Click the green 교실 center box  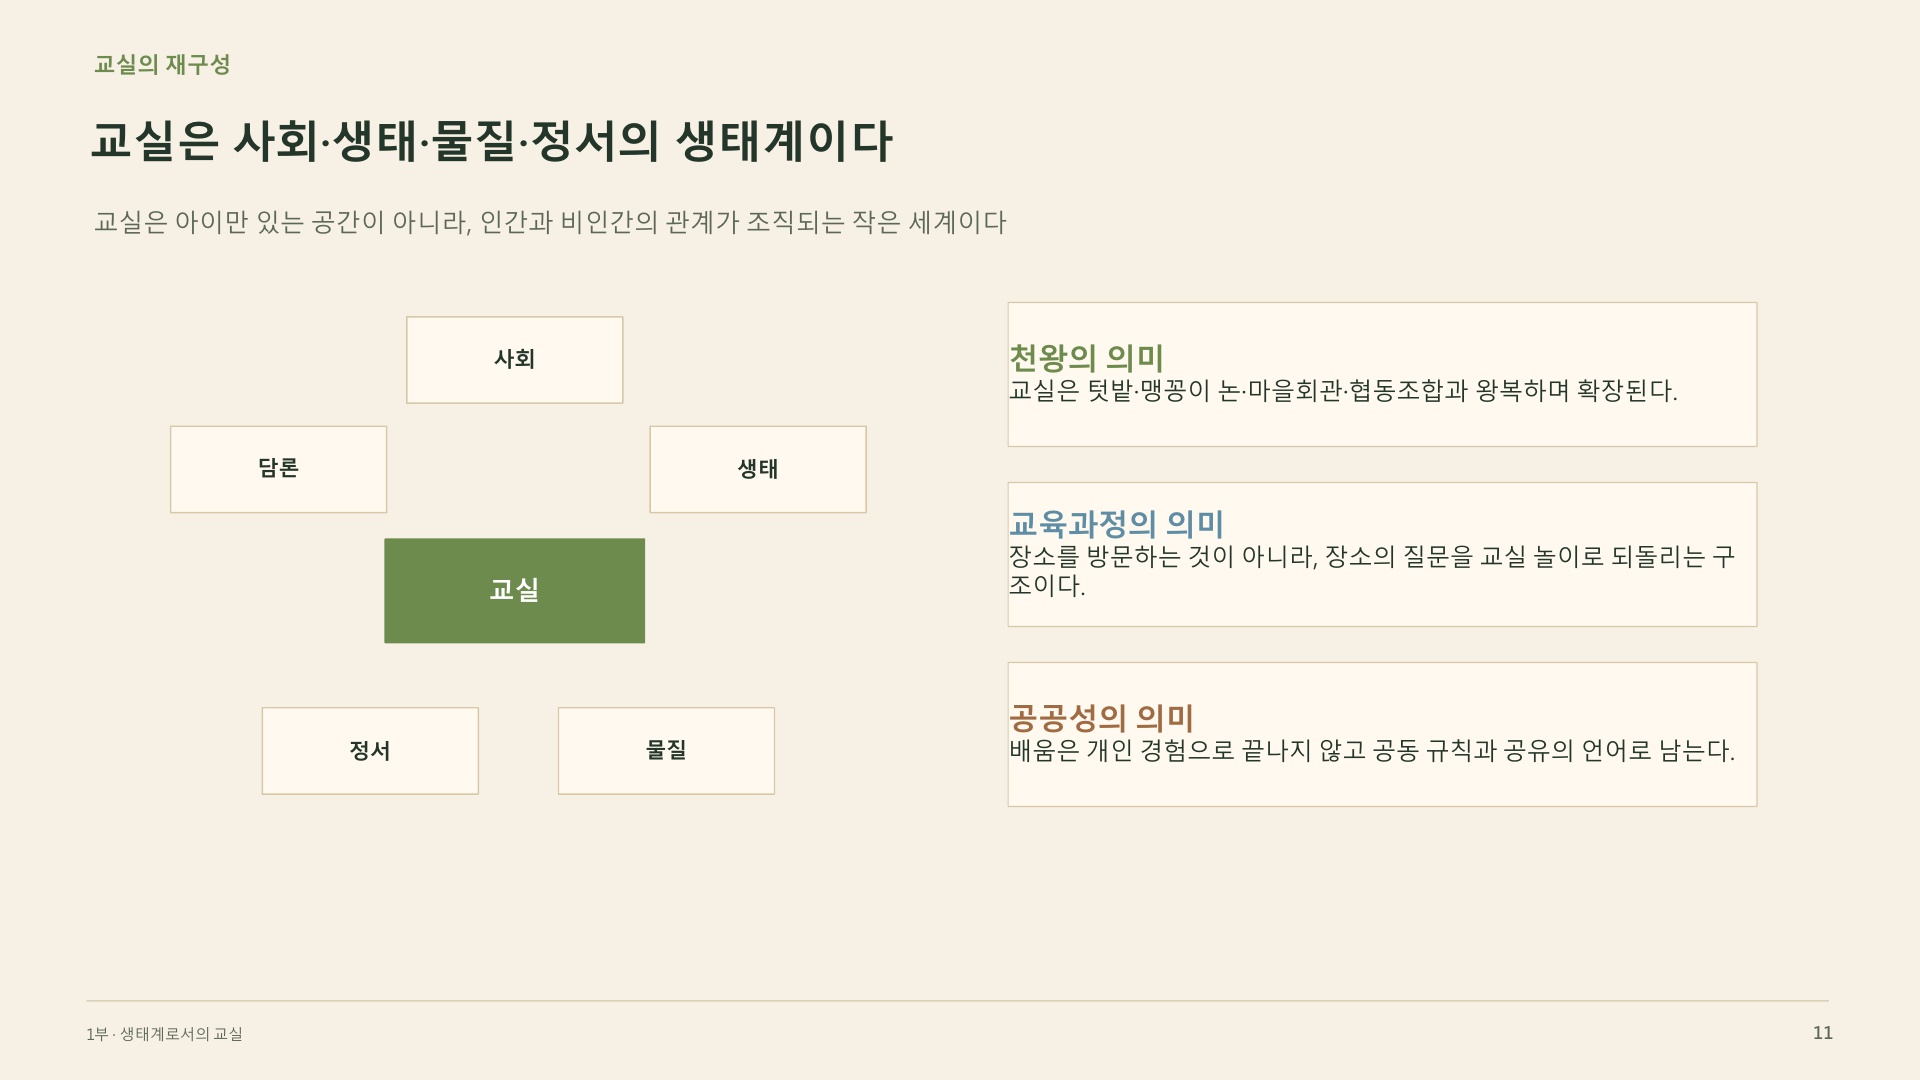click(514, 590)
